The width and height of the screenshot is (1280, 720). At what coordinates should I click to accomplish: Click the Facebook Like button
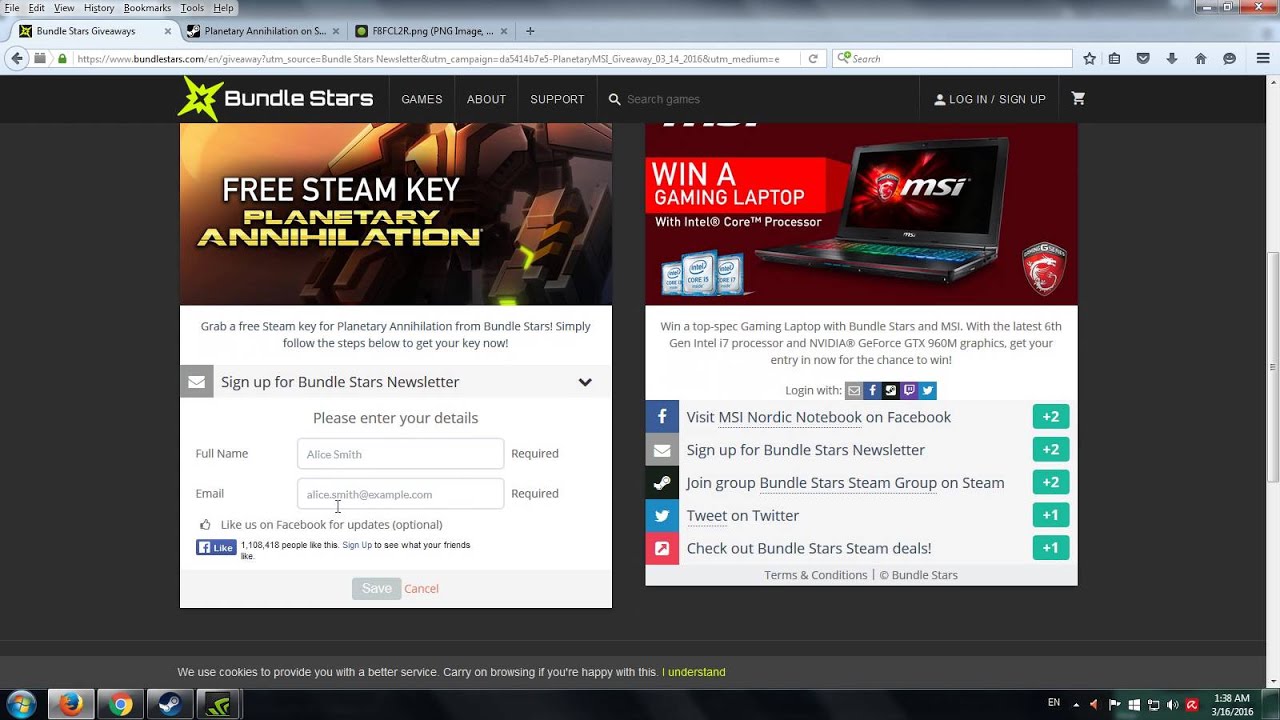coord(216,548)
